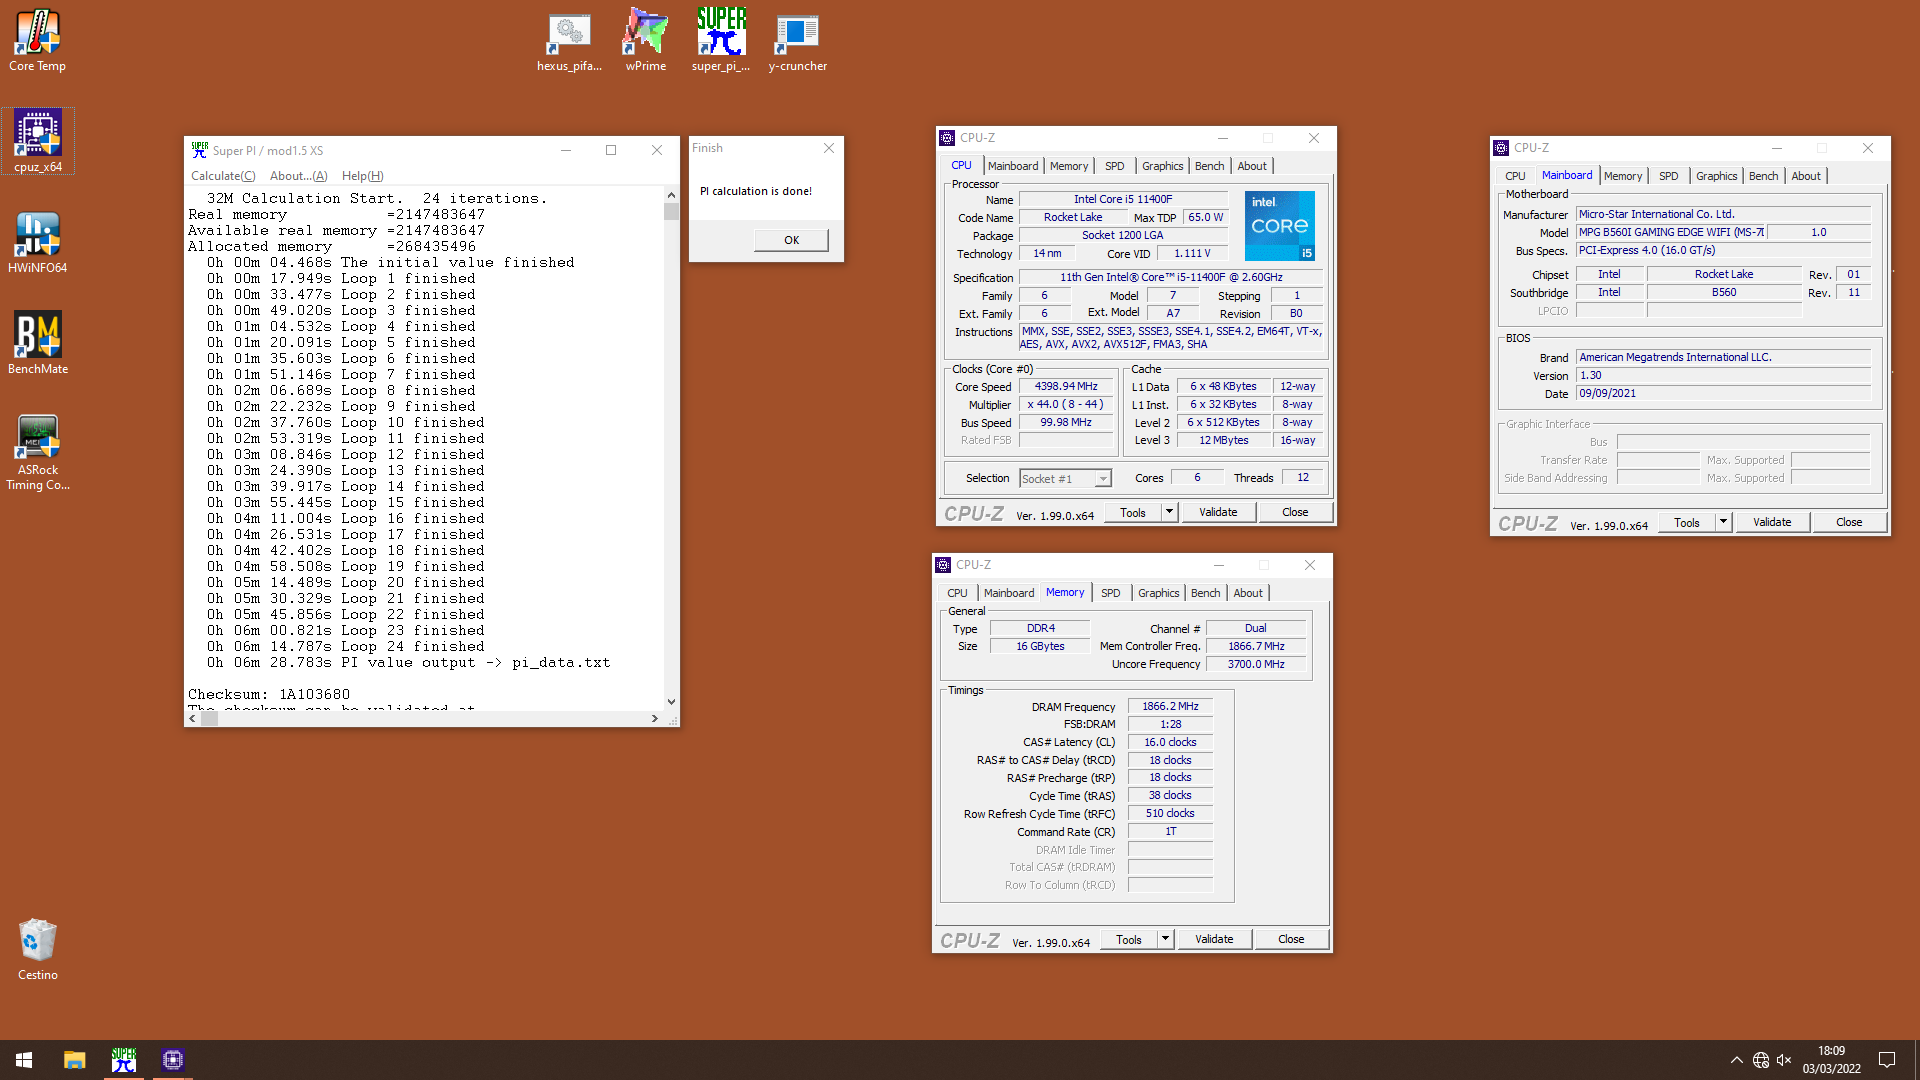Open the Socket #1 selection dropdown
The image size is (1920, 1080).
click(x=1065, y=479)
